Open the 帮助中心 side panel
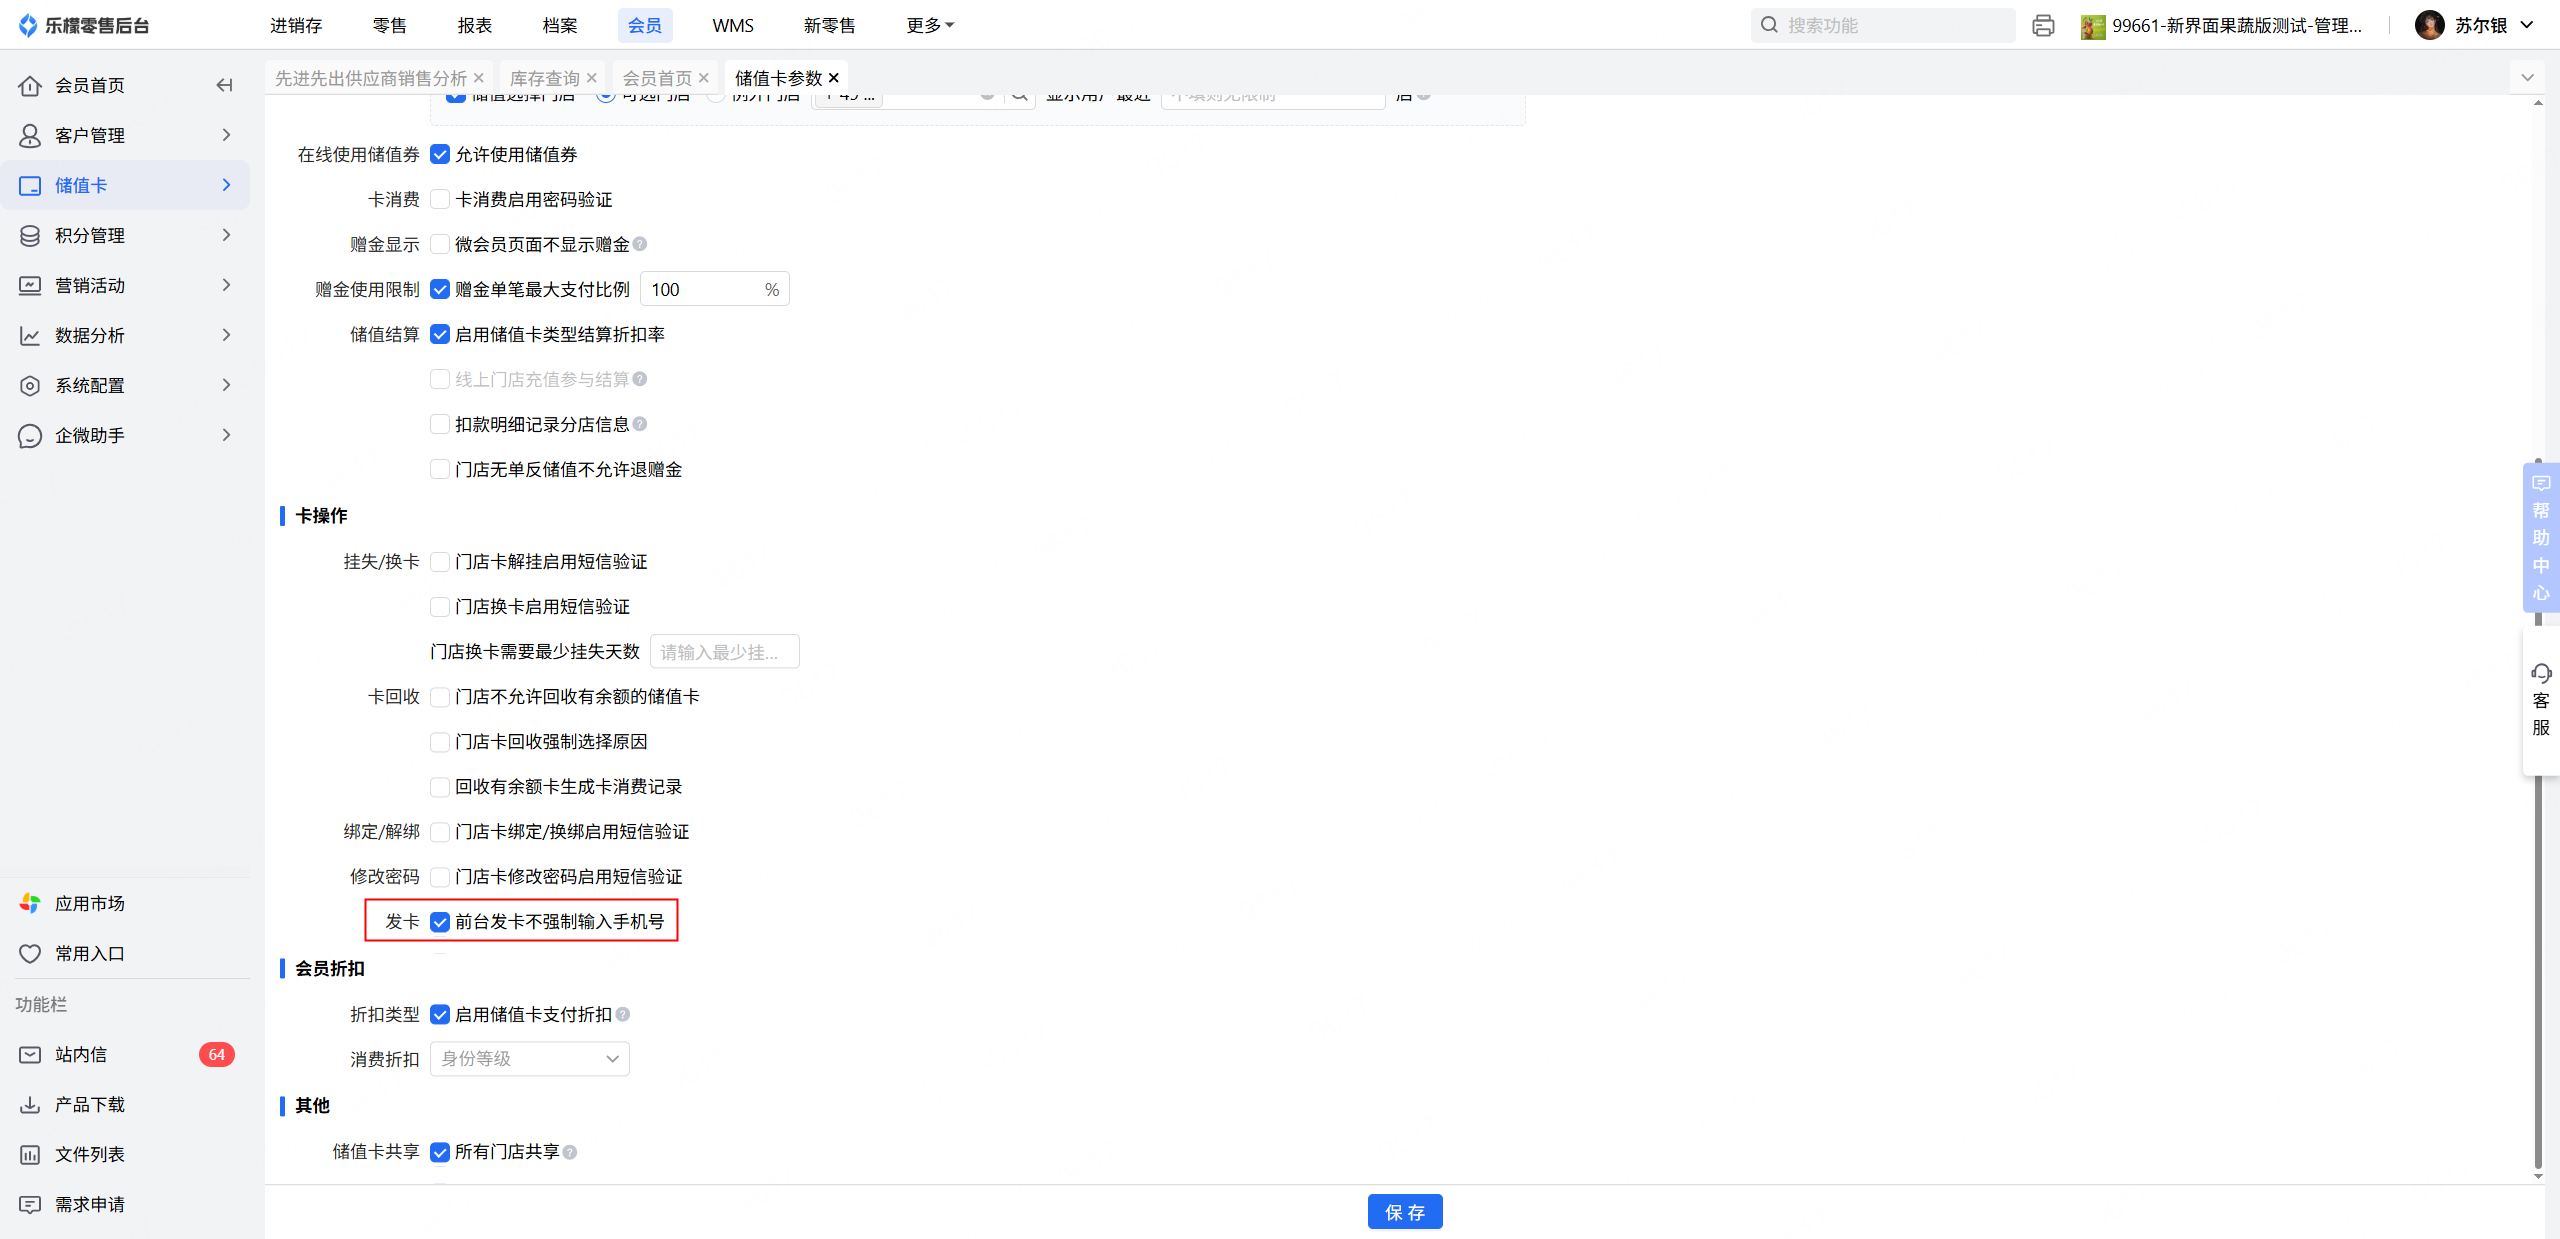The height and width of the screenshot is (1239, 2560). [2540, 537]
